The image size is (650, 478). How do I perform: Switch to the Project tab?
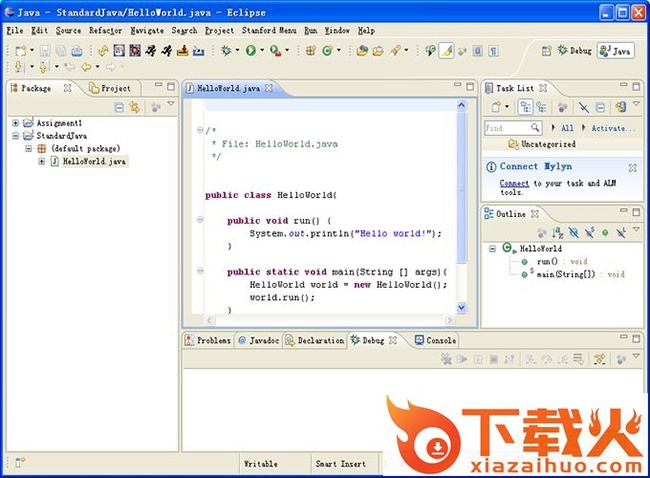(110, 88)
